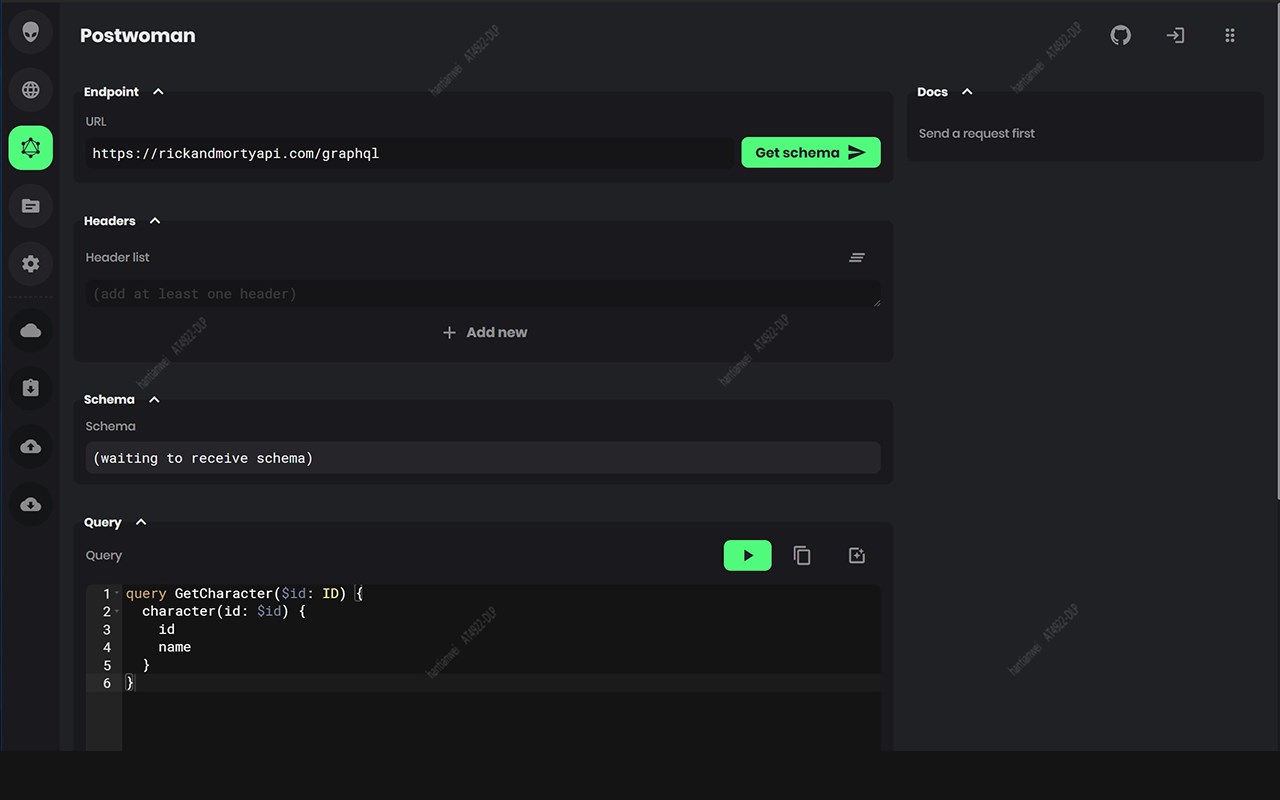Fold code at query line 1

pos(117,594)
